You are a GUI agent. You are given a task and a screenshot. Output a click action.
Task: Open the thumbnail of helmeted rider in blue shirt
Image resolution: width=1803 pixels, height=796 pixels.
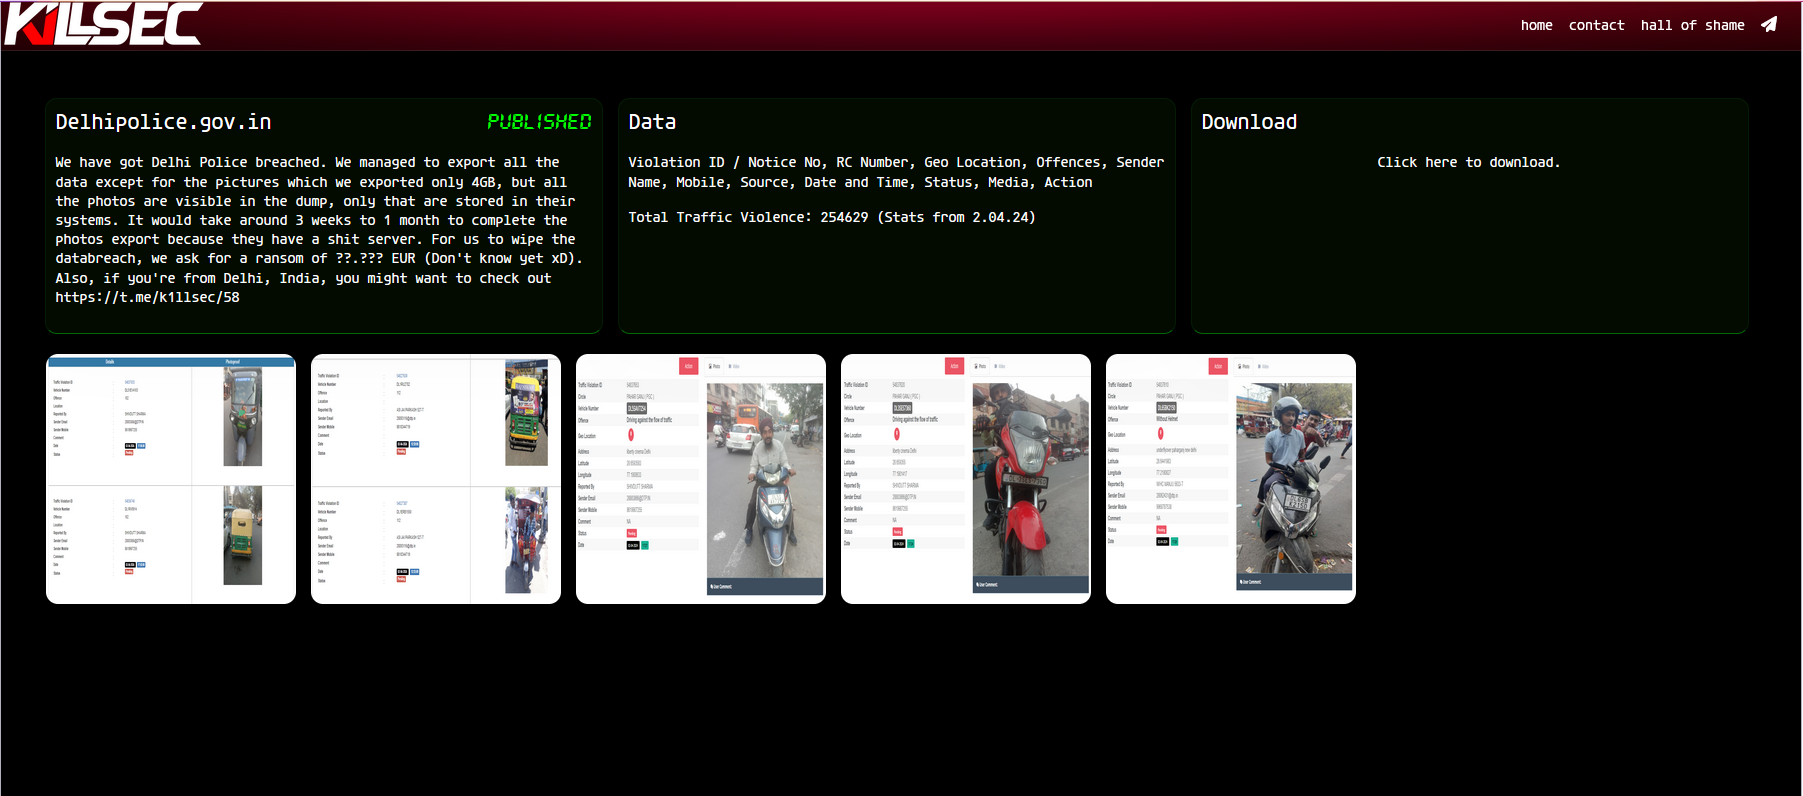point(1231,479)
